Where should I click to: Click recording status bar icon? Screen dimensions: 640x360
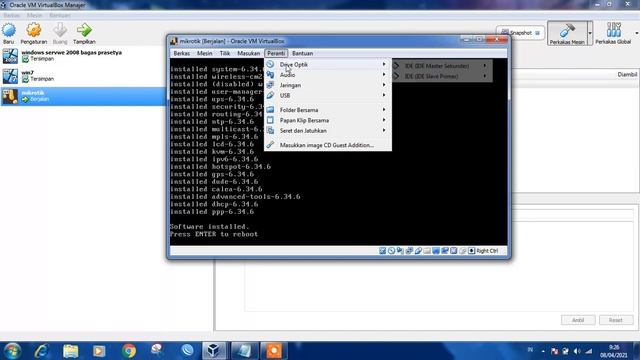coord(445,251)
